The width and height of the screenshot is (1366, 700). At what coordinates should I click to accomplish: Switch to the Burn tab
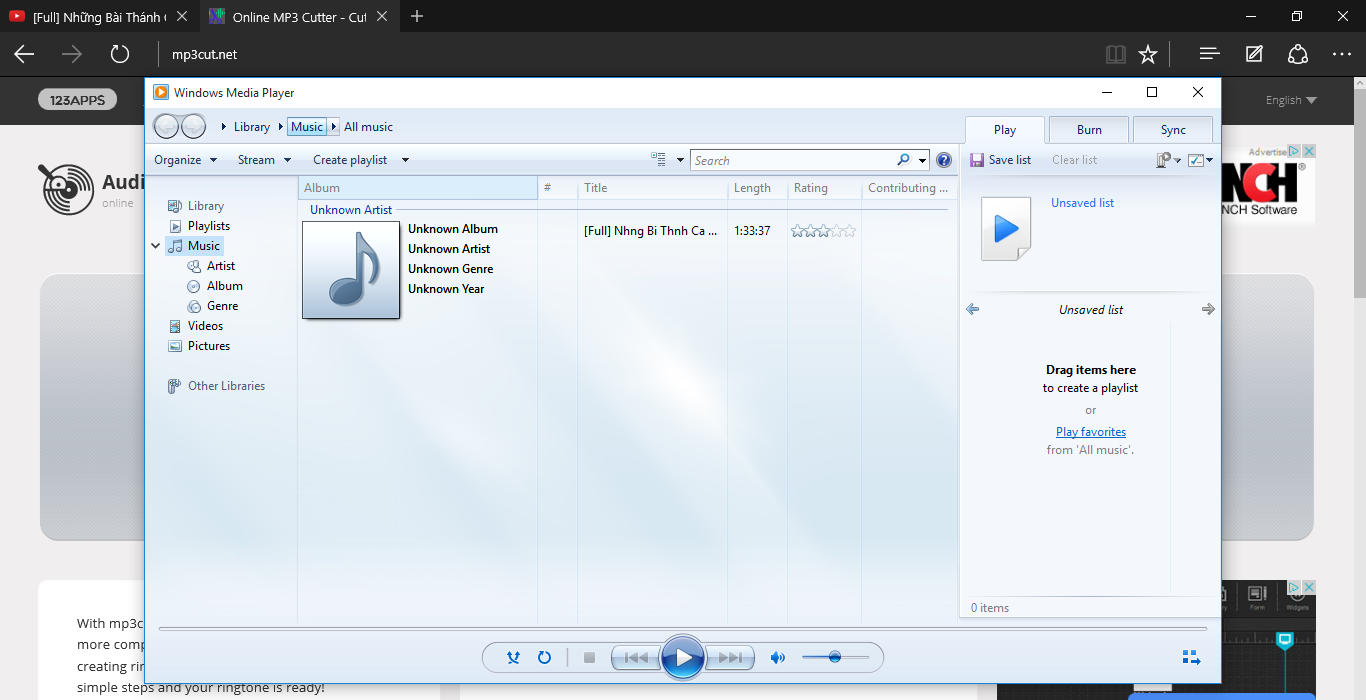[x=1089, y=130]
